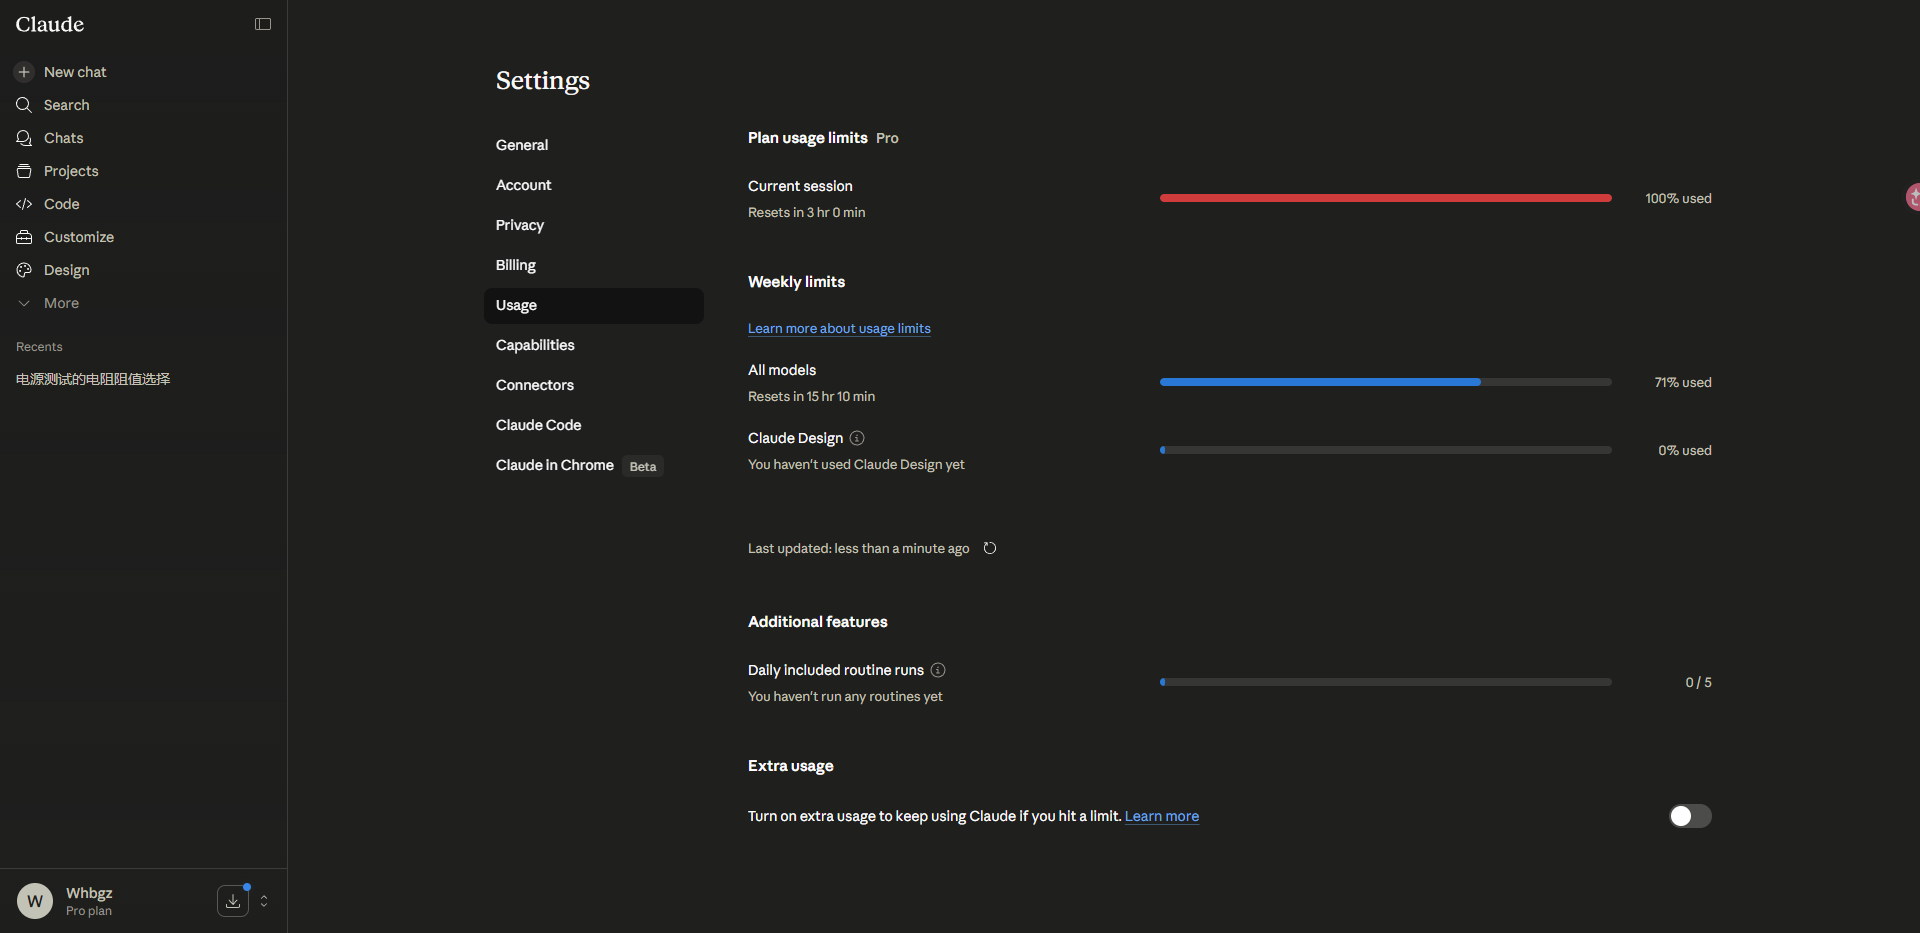Open General settings

tap(594, 145)
